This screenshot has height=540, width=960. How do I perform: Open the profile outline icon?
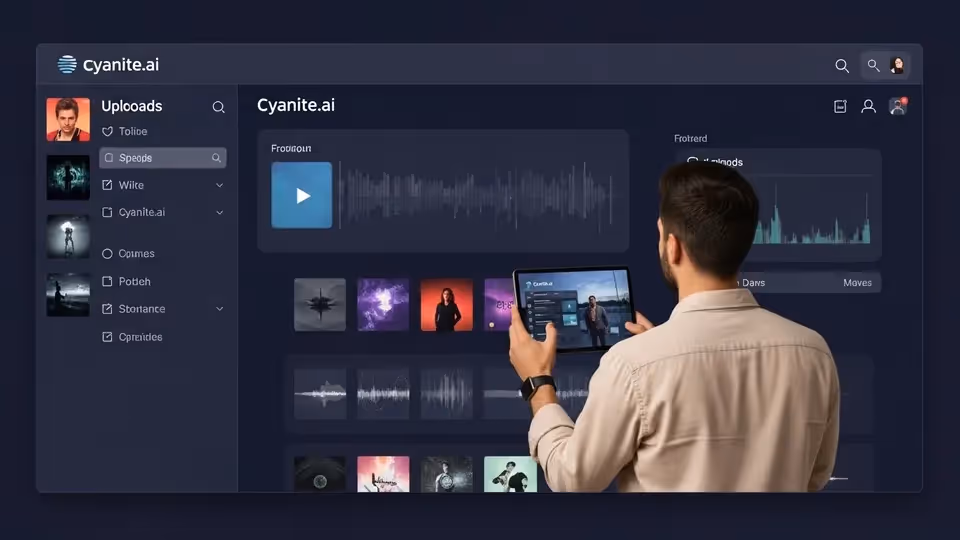click(x=868, y=107)
